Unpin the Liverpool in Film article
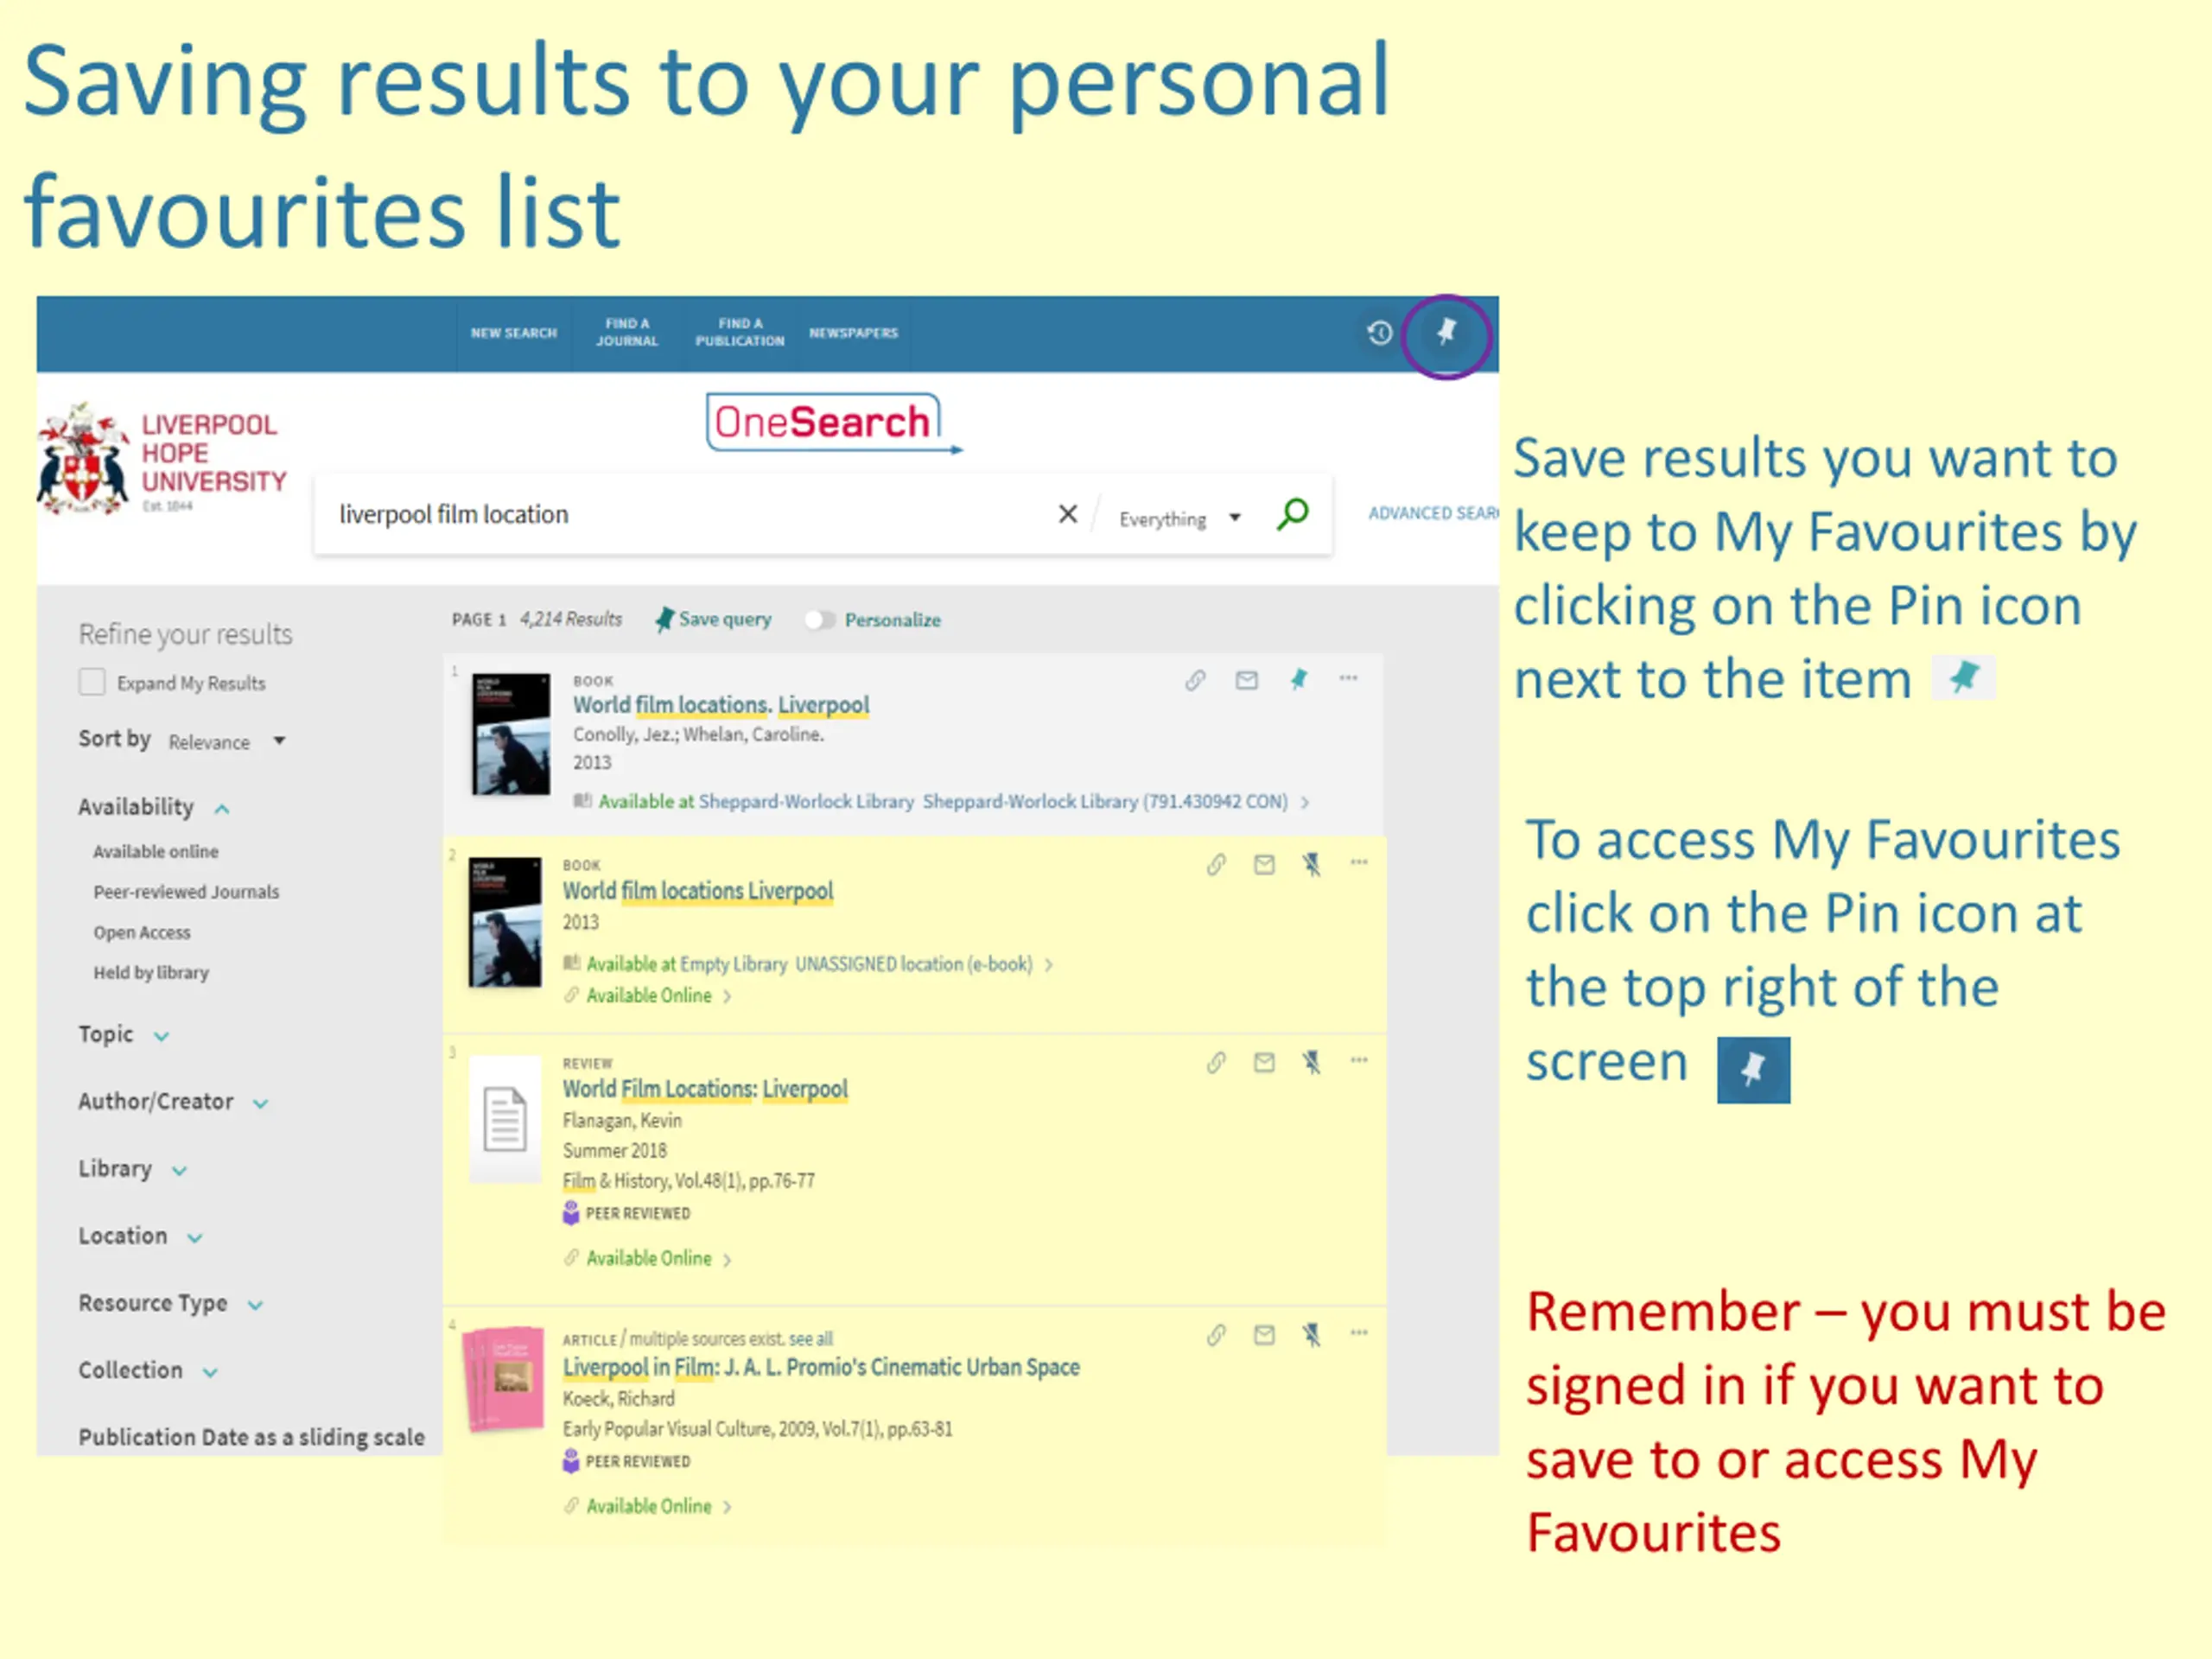This screenshot has width=2212, height=1659. click(1311, 1335)
